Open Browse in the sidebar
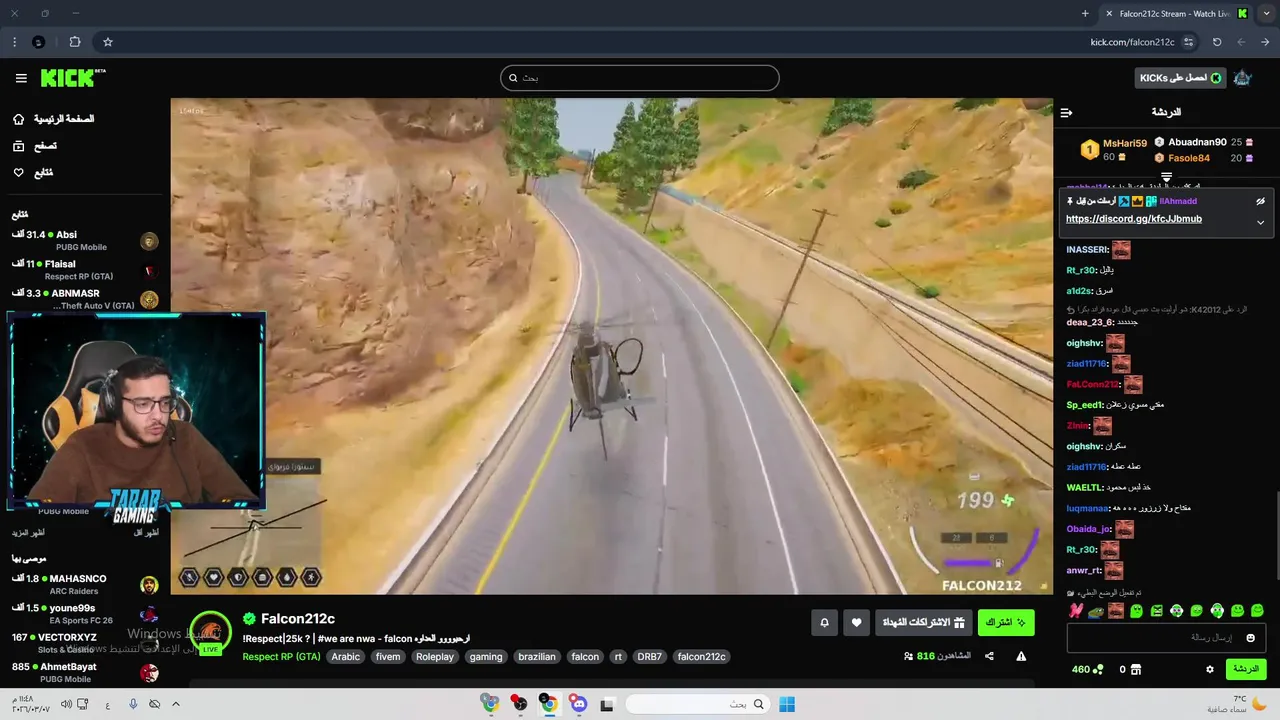Viewport: 1280px width, 720px height. coord(35,146)
